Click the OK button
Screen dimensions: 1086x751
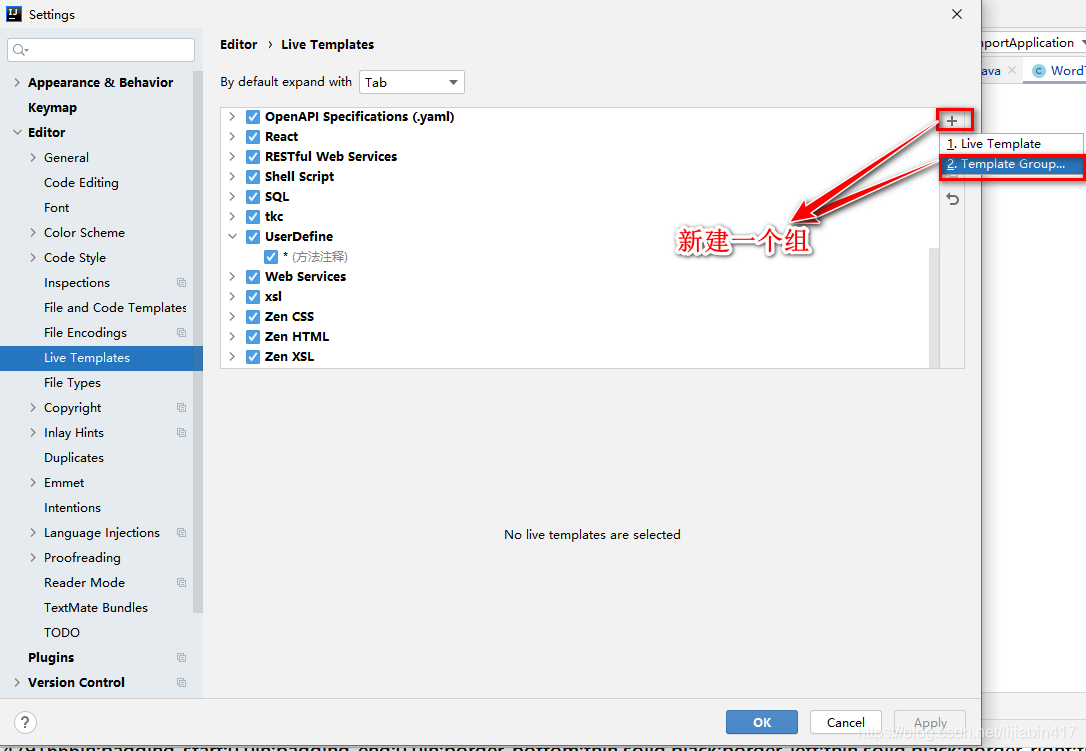click(x=762, y=723)
